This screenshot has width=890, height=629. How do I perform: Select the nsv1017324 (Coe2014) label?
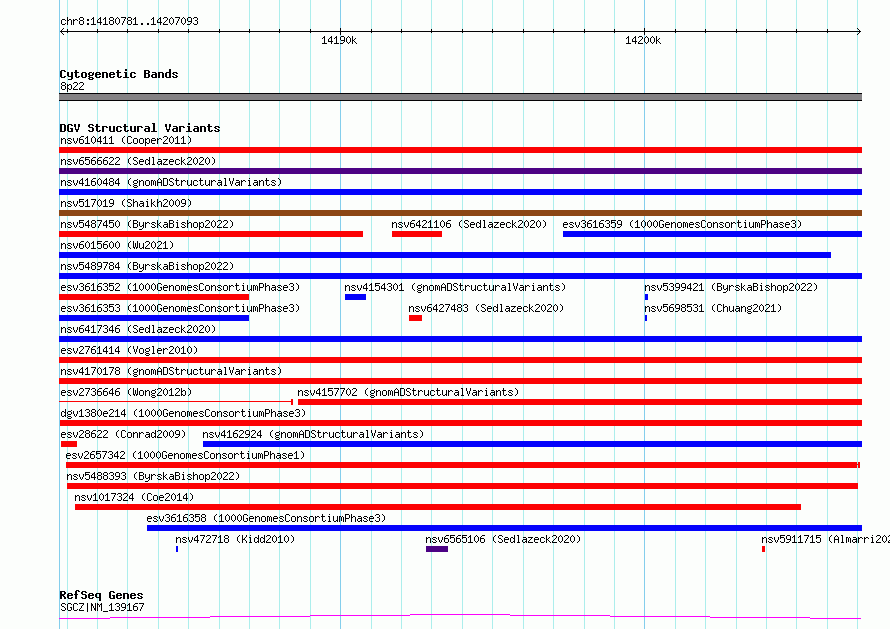[x=134, y=497]
